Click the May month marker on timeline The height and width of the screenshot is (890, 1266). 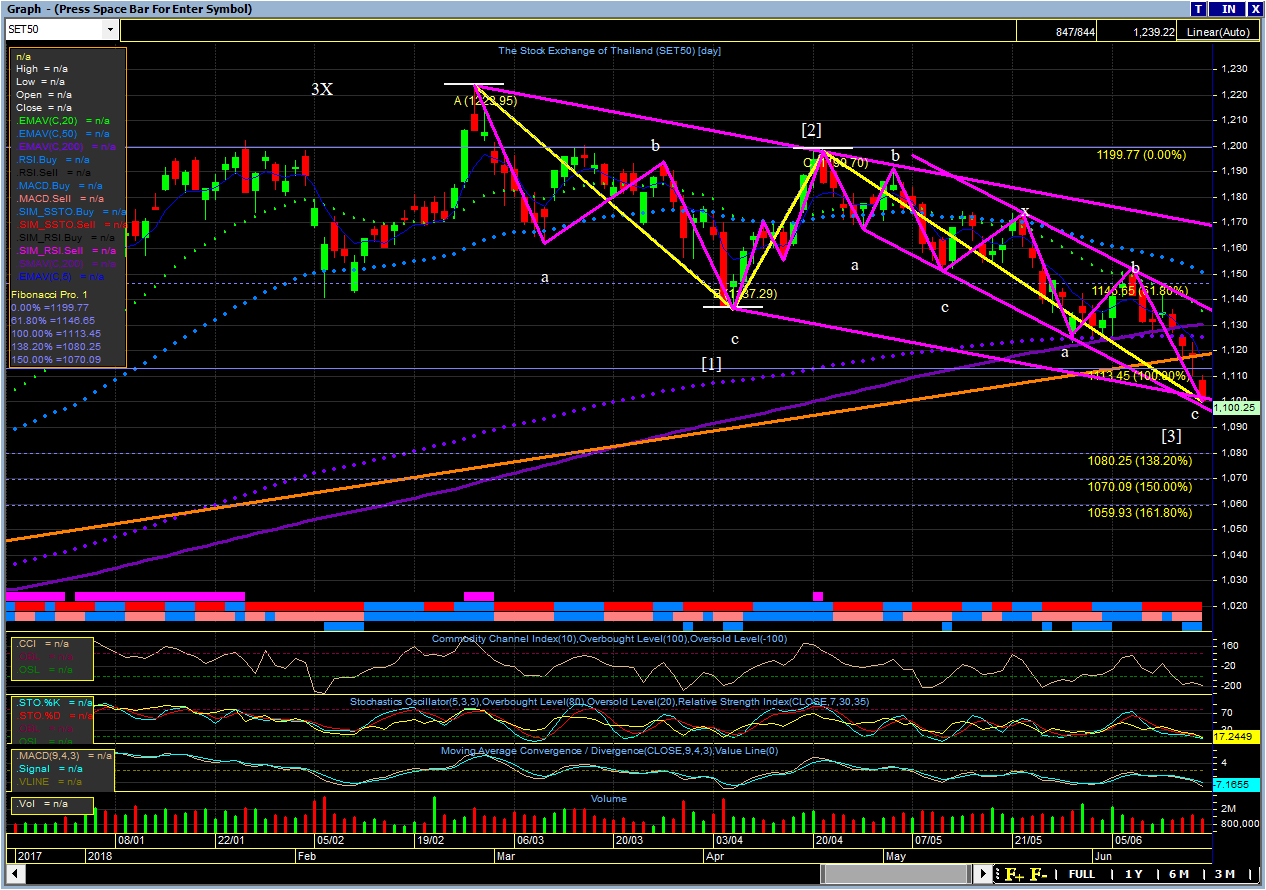(894, 857)
